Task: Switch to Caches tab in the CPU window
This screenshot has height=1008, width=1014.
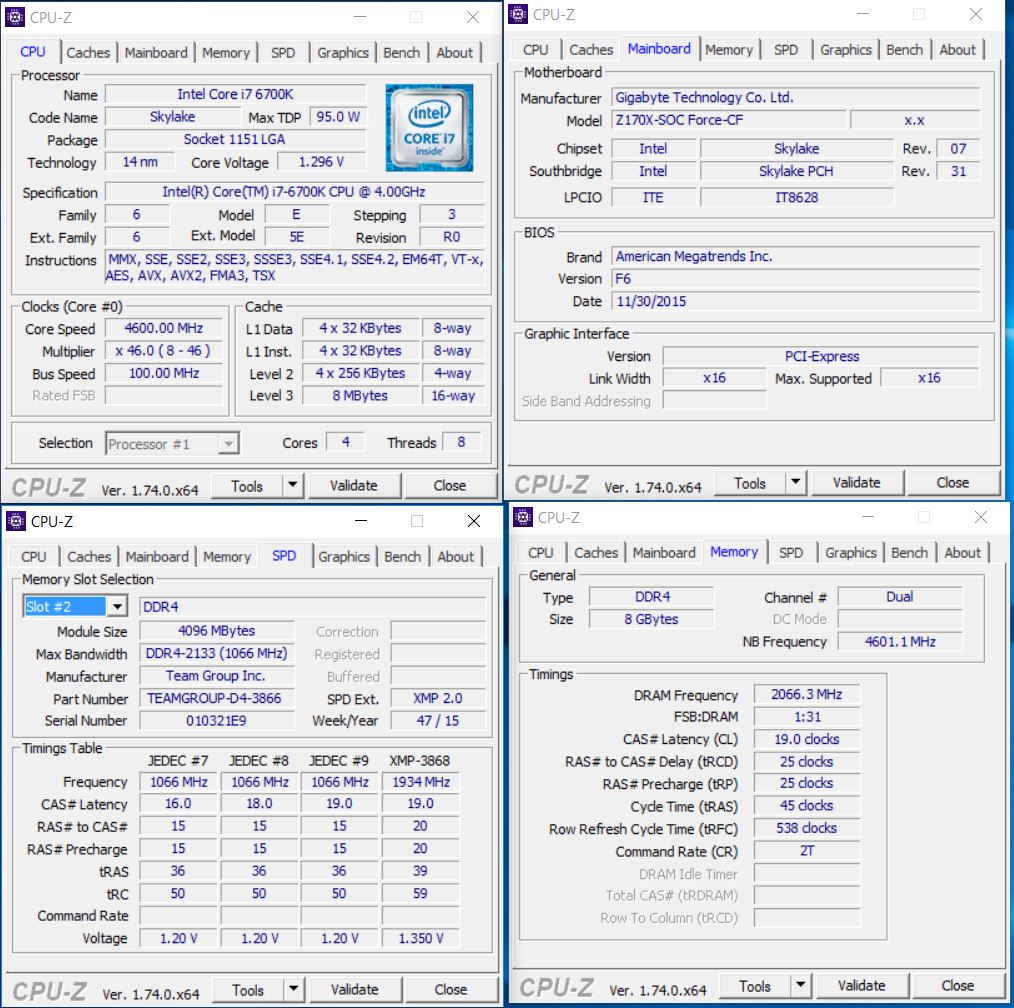Action: click(x=88, y=53)
